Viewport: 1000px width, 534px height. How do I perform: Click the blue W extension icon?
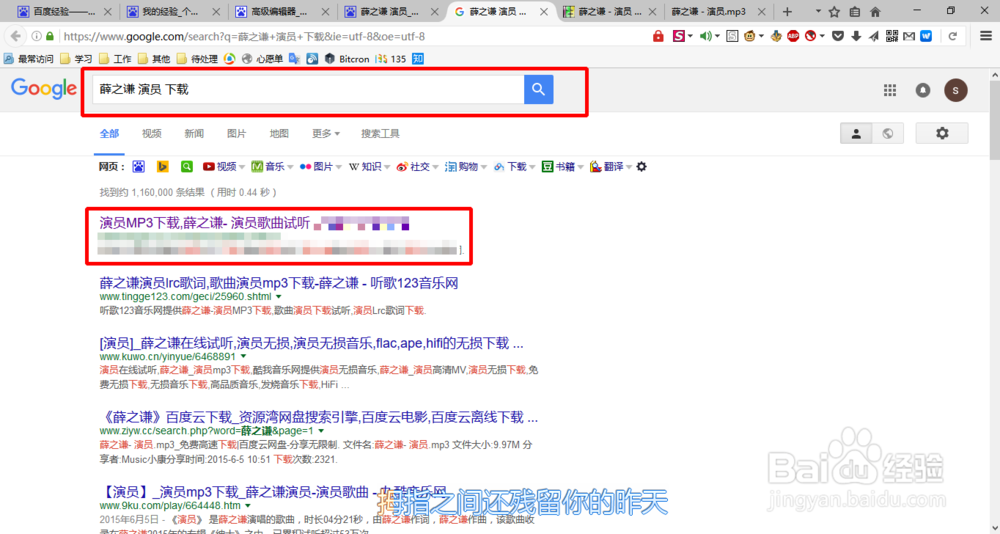pyautogui.click(x=926, y=36)
